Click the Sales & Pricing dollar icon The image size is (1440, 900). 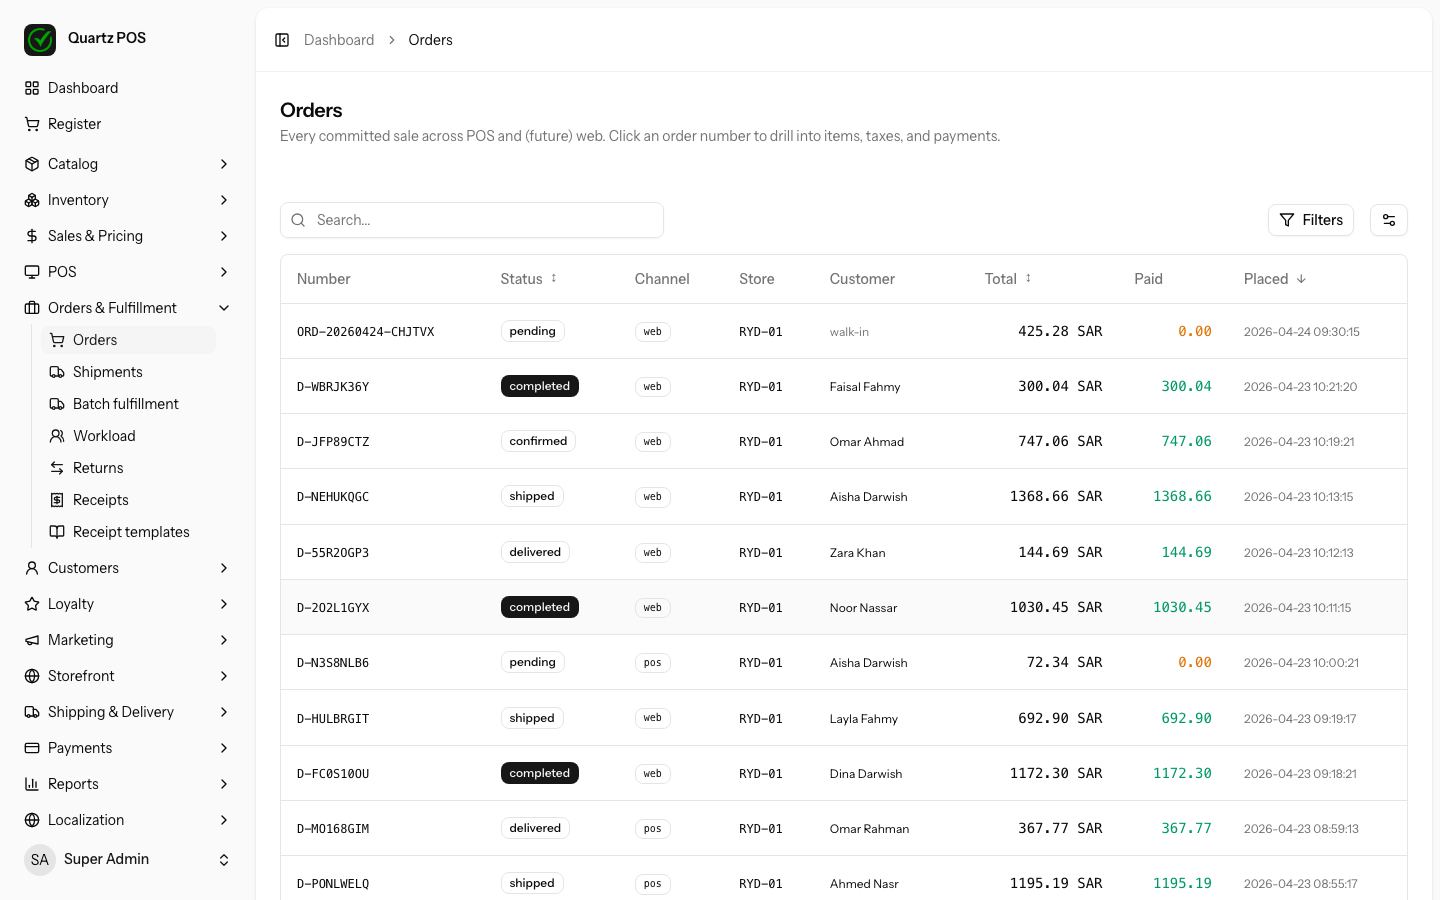click(32, 236)
